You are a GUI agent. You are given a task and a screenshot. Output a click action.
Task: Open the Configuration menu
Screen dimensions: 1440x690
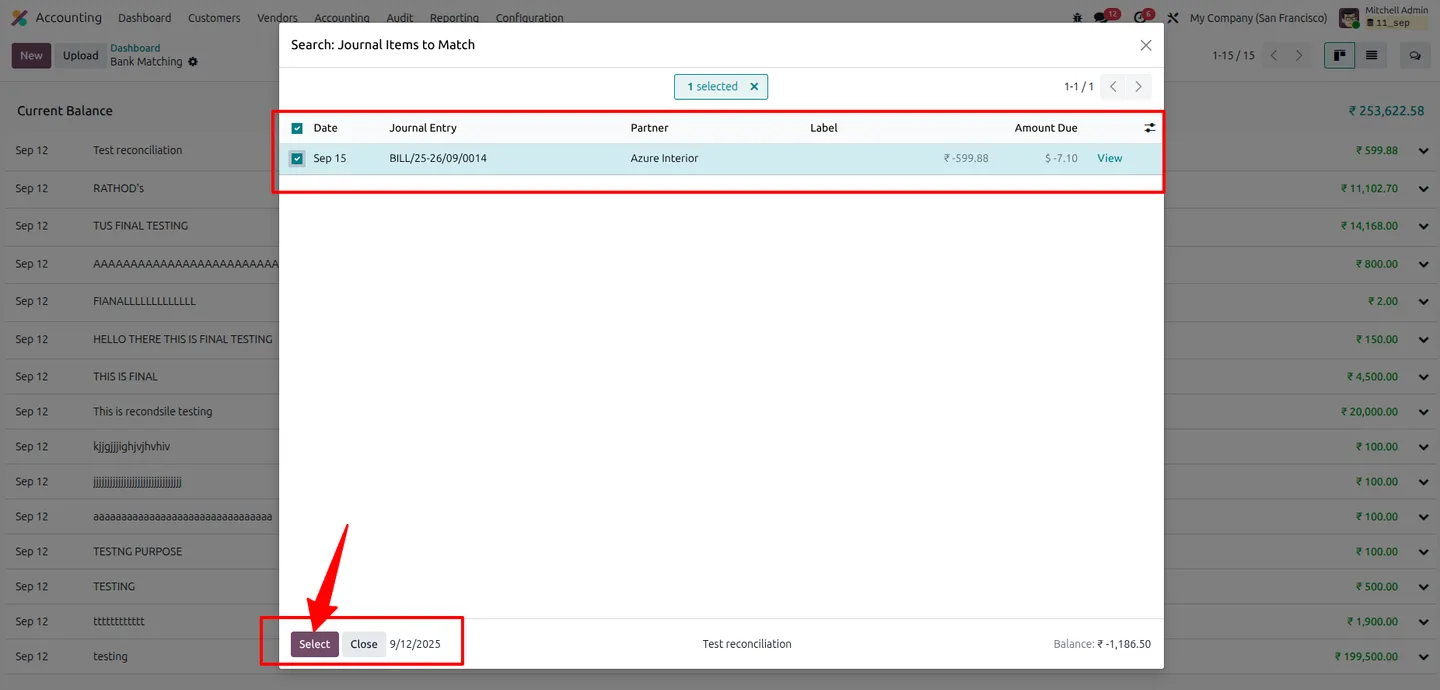529,18
